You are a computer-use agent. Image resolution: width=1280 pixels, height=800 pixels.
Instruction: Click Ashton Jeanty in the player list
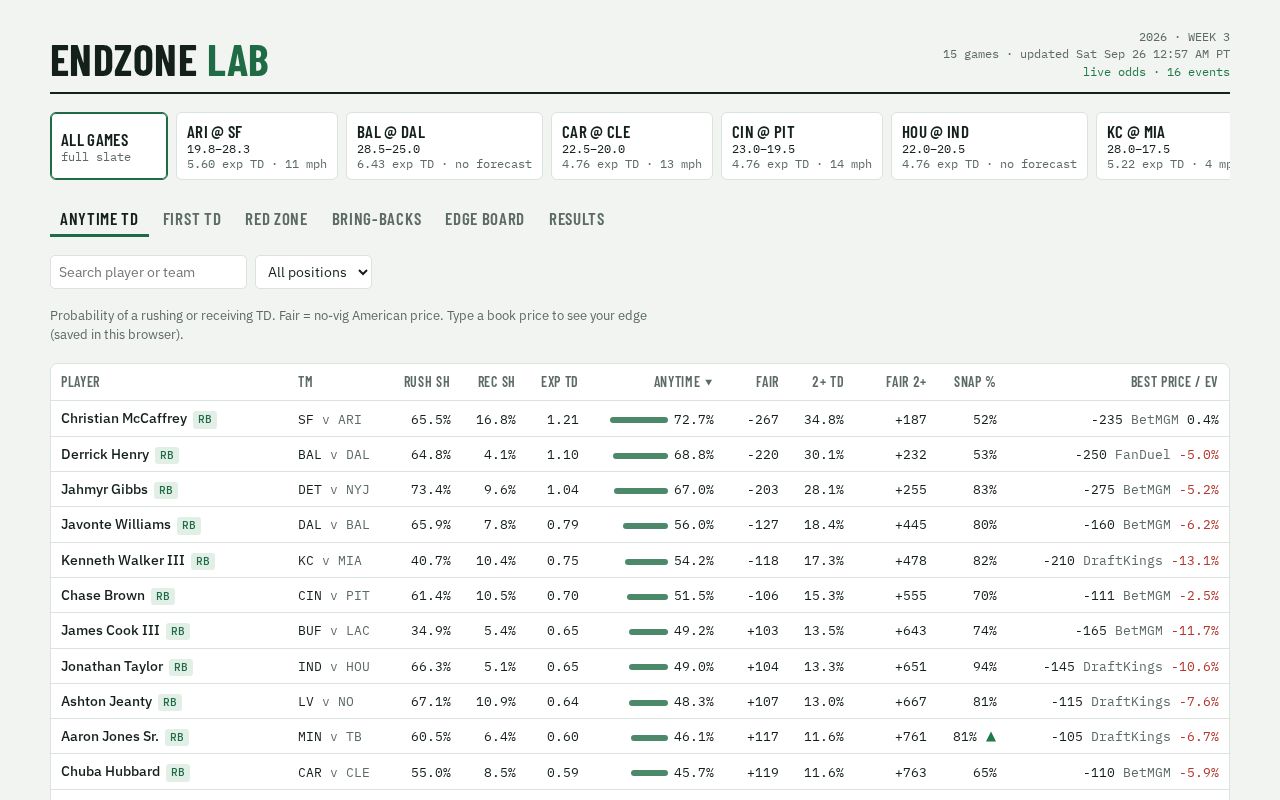point(106,701)
